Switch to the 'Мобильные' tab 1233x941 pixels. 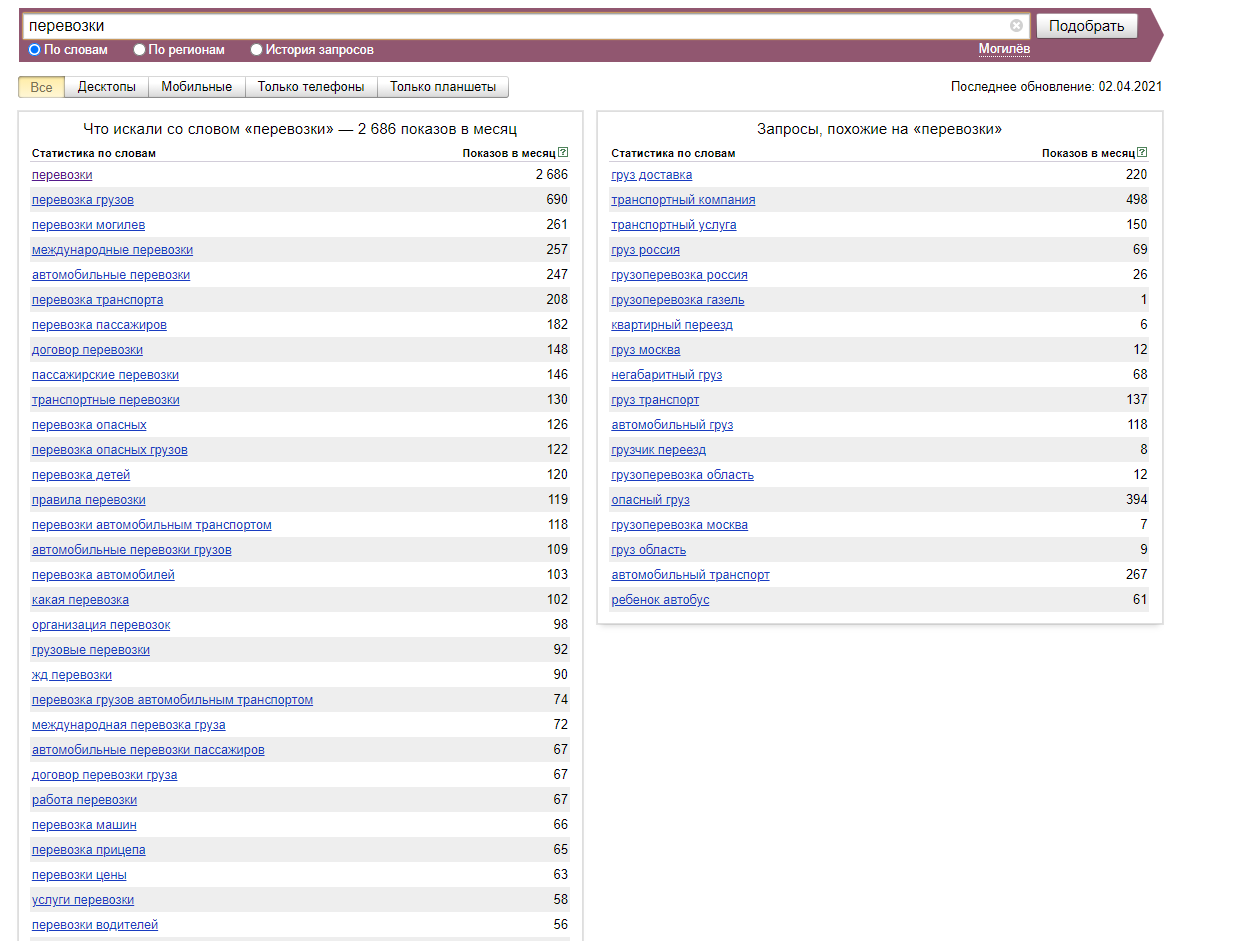(x=196, y=87)
